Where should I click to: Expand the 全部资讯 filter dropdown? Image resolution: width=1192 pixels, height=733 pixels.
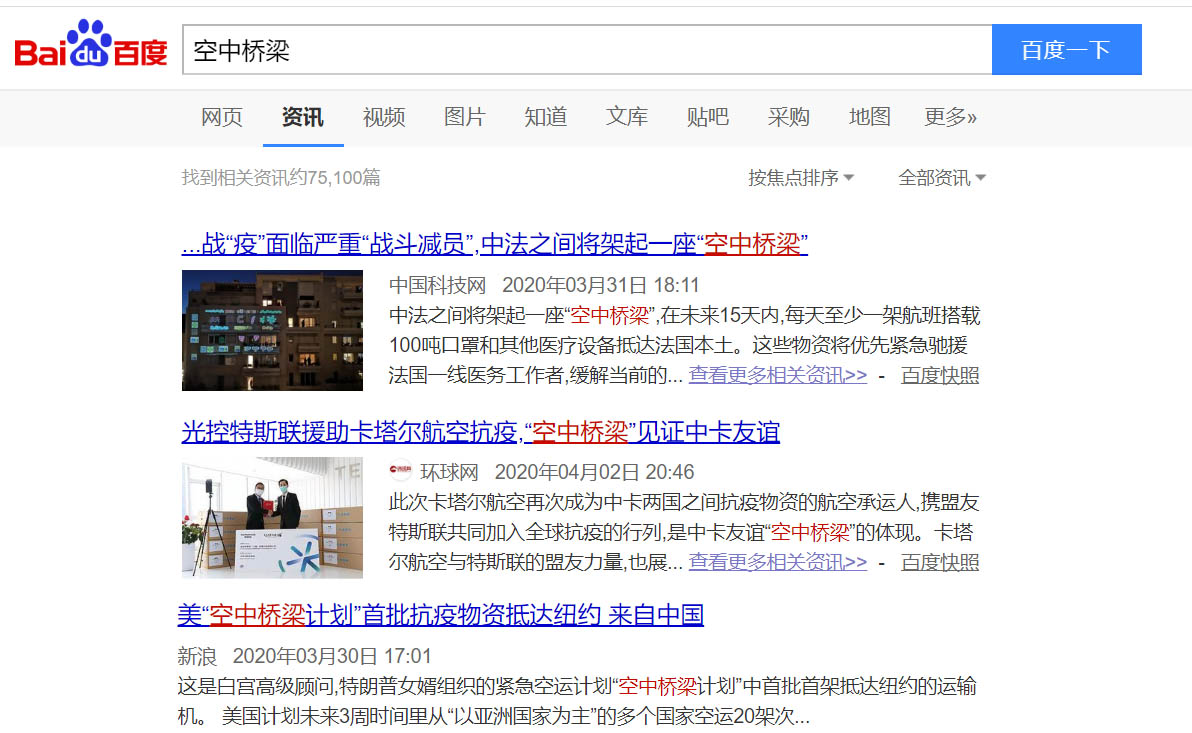942,178
